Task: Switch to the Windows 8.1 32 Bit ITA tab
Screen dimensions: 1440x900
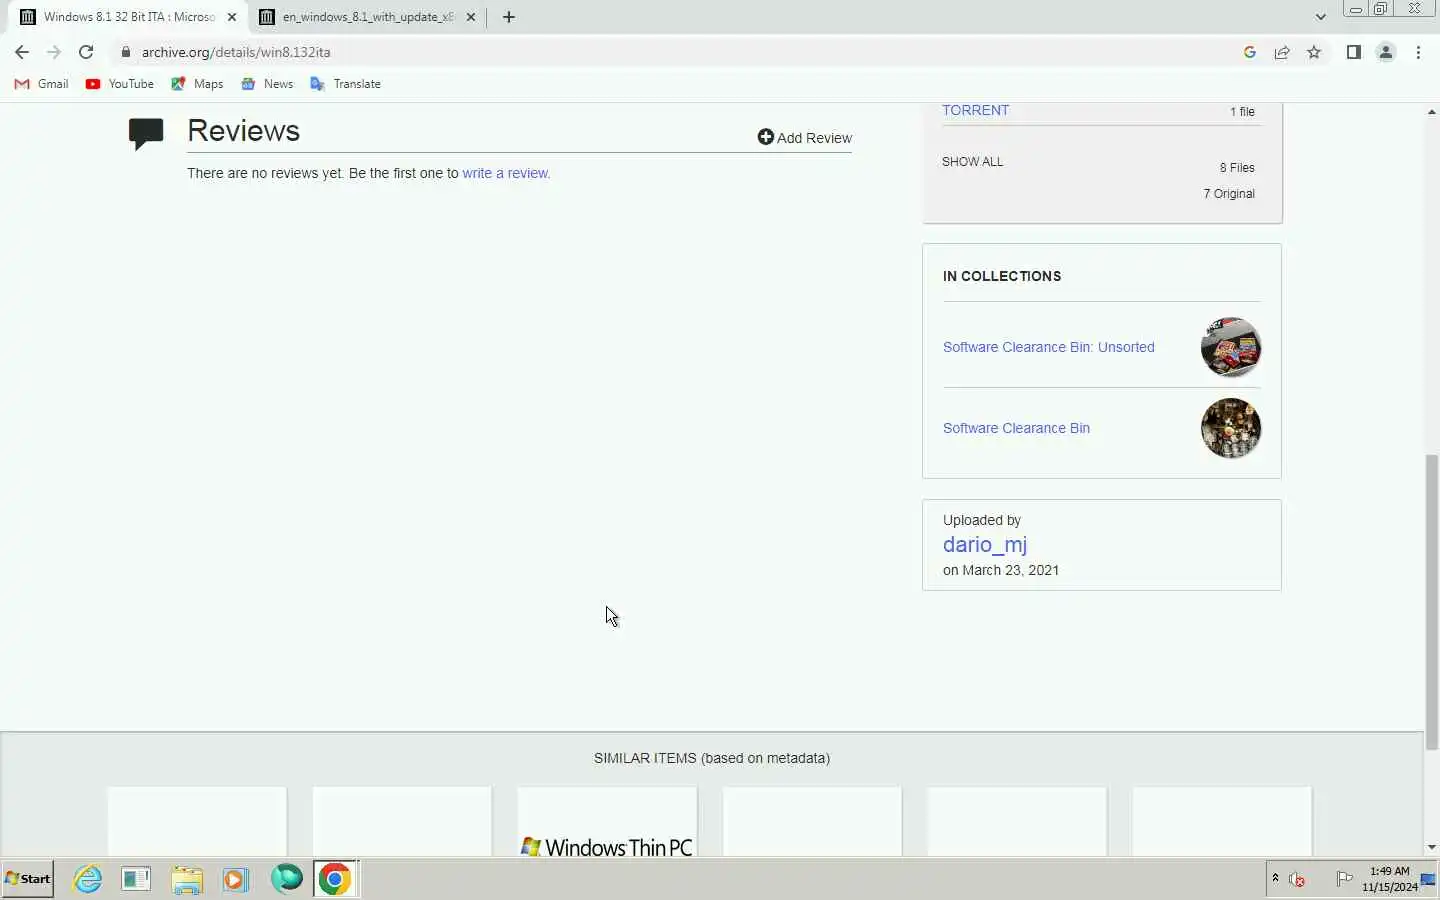Action: point(129,17)
